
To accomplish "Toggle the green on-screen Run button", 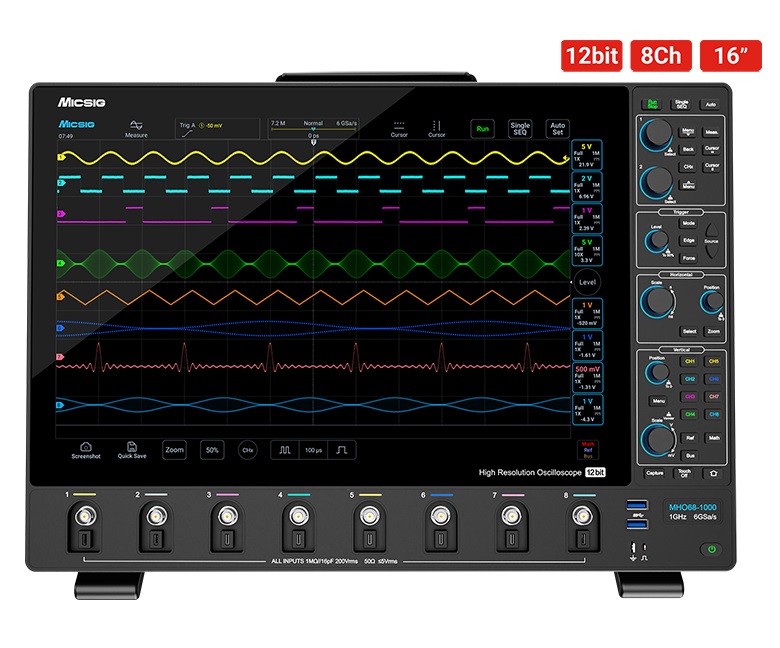I will (482, 129).
